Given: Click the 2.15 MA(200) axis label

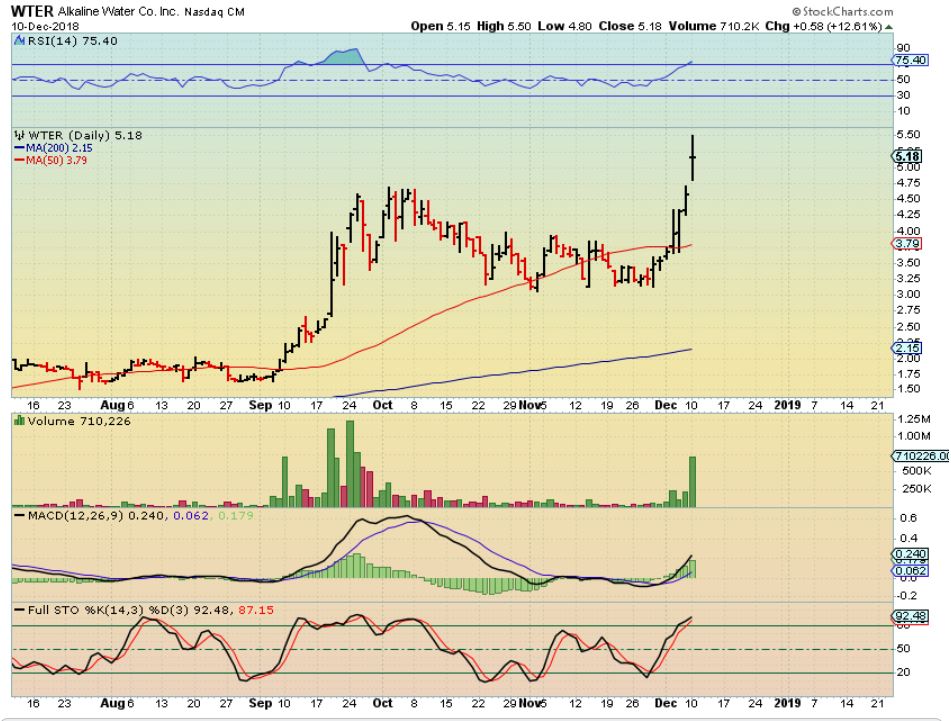Looking at the screenshot, I should coord(907,348).
